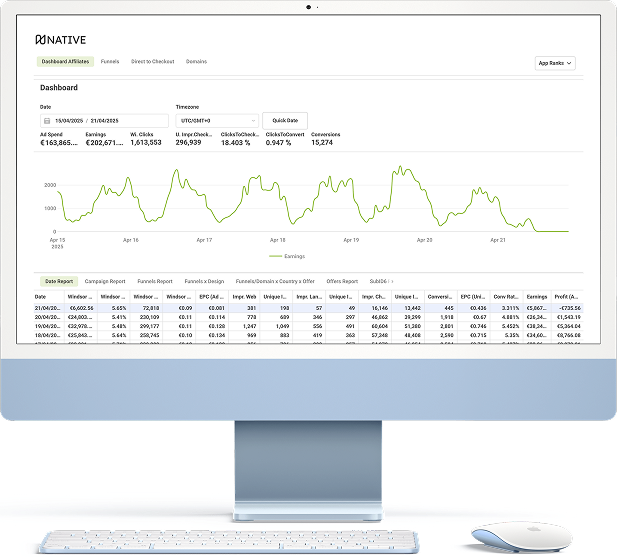Open the Funnels x Design report tab
617x559 pixels.
point(205,281)
